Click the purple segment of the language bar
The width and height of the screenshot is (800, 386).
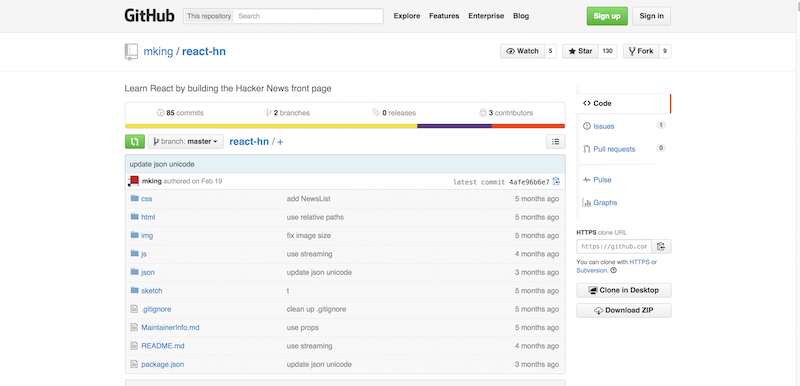coord(455,126)
